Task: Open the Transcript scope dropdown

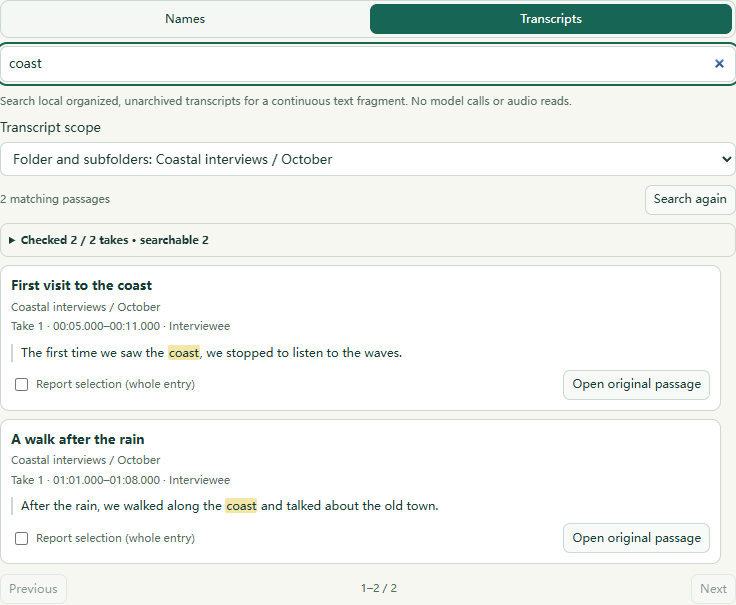Action: pos(368,159)
